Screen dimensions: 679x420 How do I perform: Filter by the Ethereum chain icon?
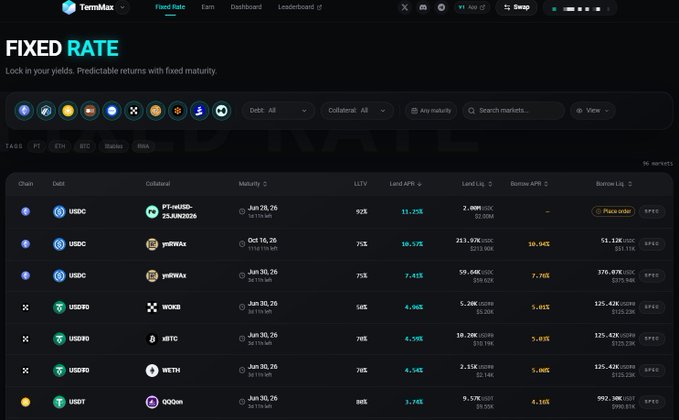click(x=24, y=111)
